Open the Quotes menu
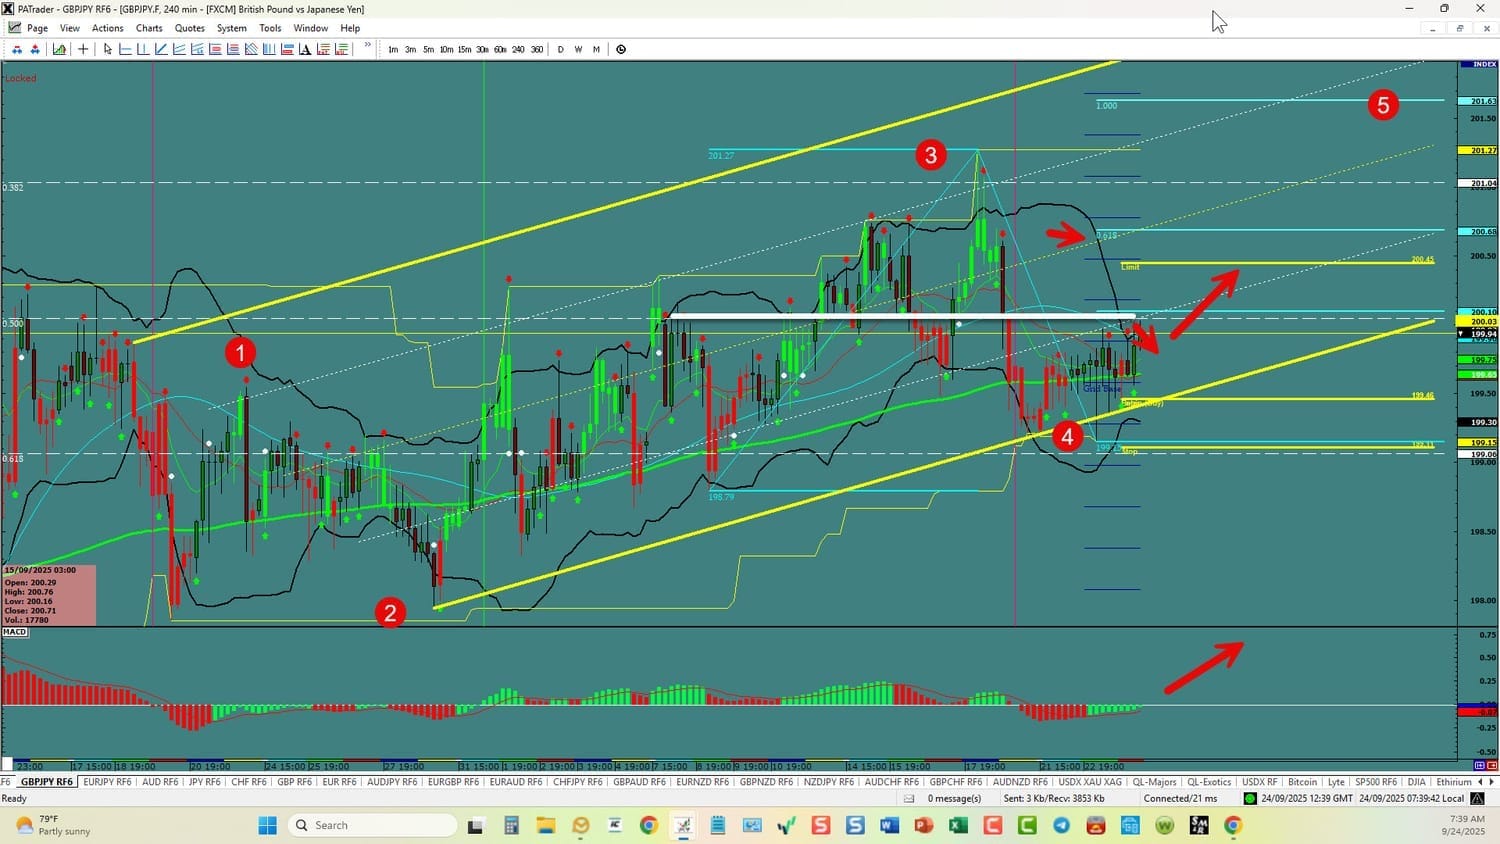Image resolution: width=1500 pixels, height=844 pixels. (190, 28)
